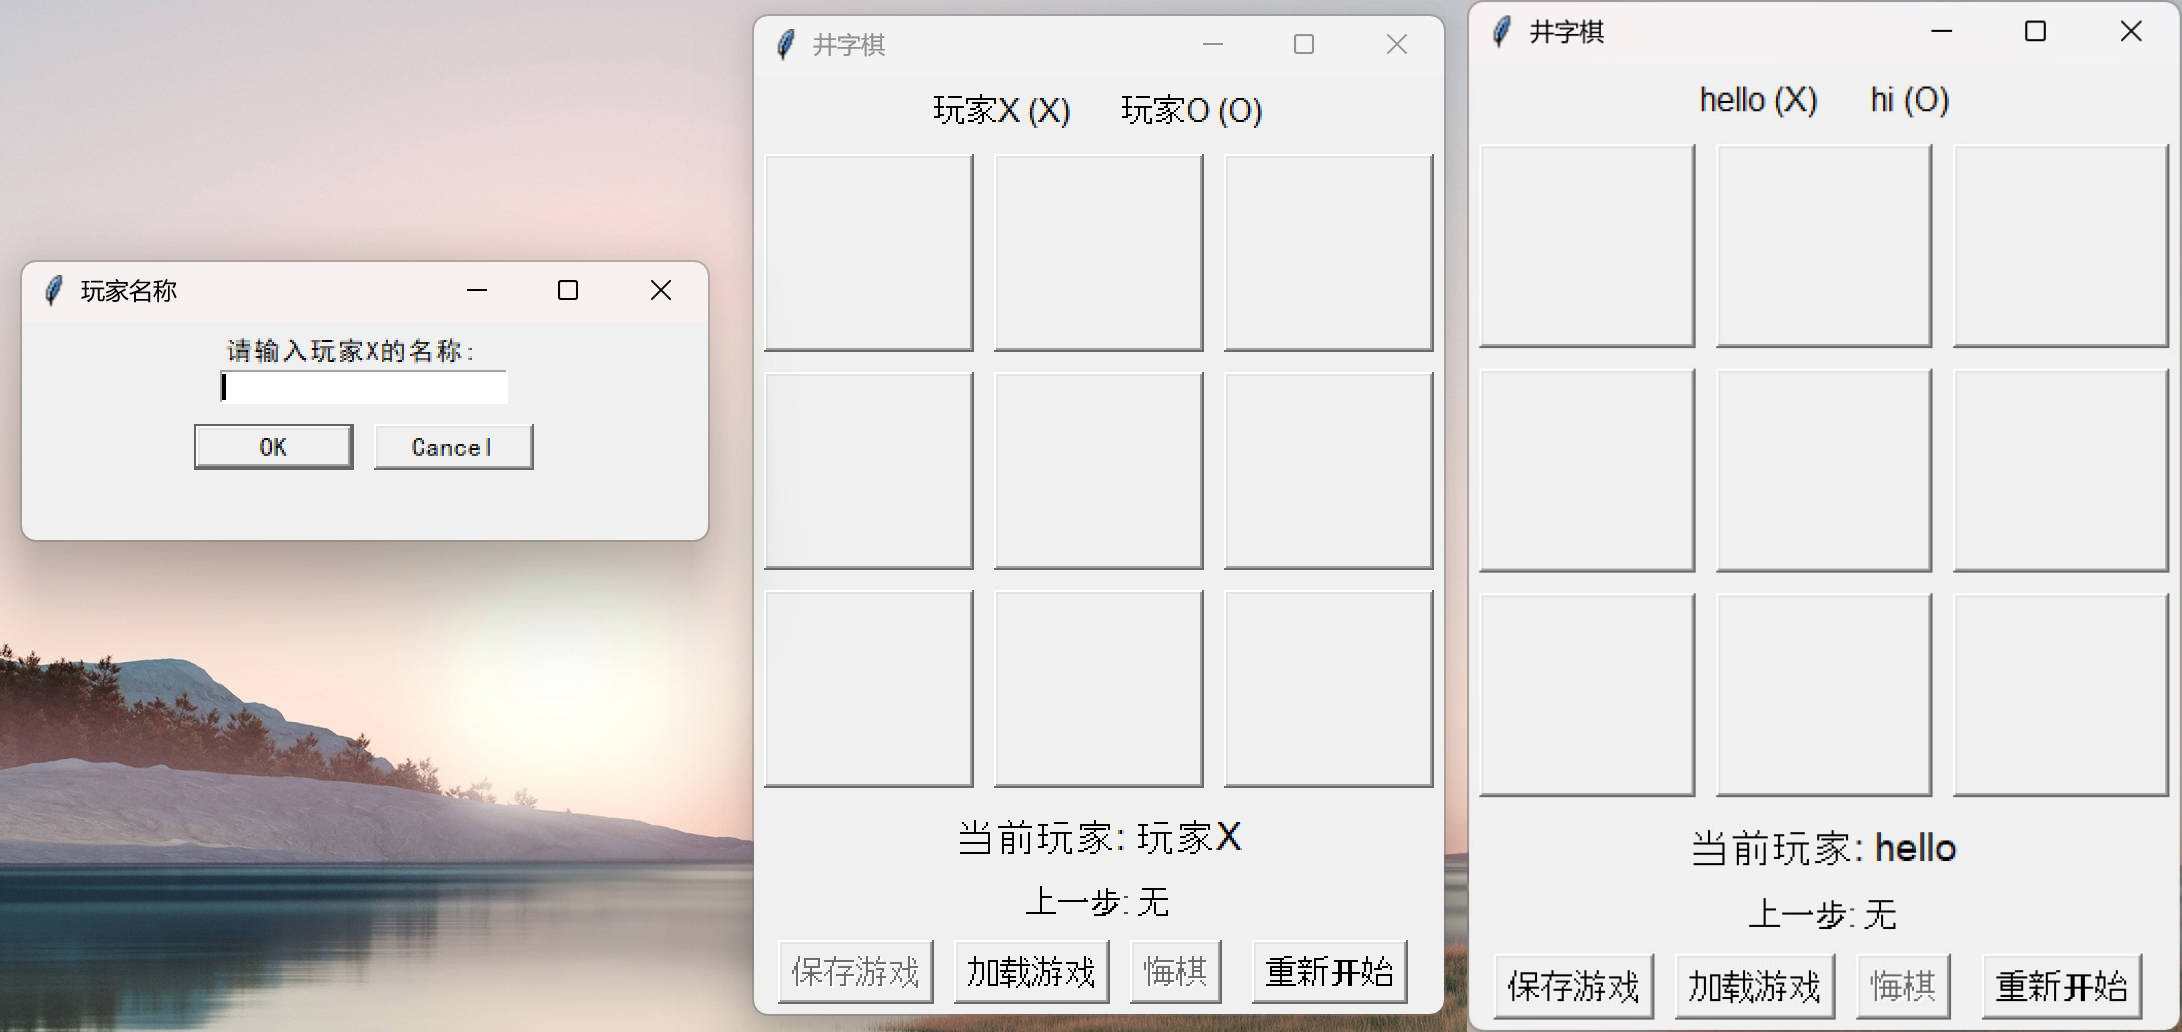
Task: Click 重新开始 in the hello window
Action: tap(2062, 986)
